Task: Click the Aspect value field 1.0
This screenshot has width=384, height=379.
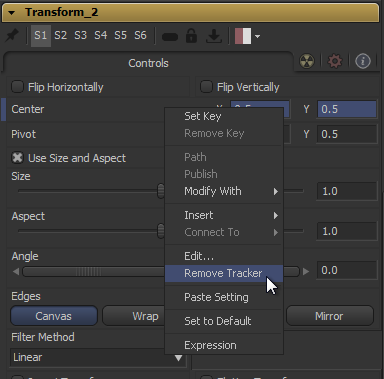Action: click(x=347, y=231)
